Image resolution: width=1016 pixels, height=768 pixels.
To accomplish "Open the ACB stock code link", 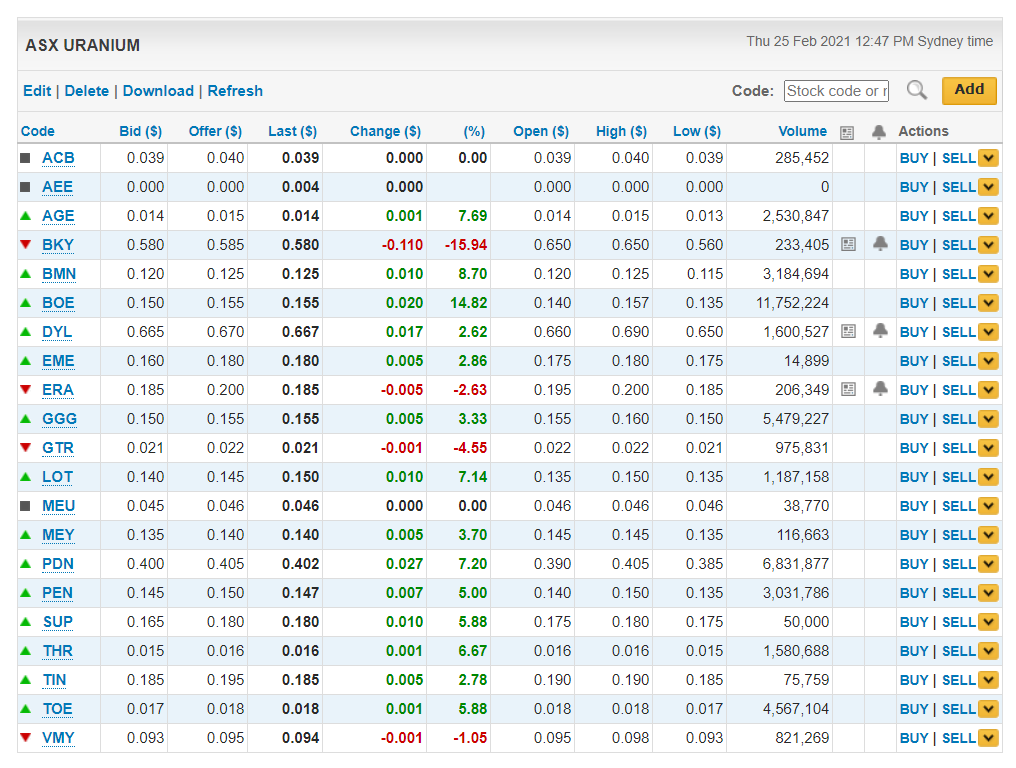I will (58, 158).
